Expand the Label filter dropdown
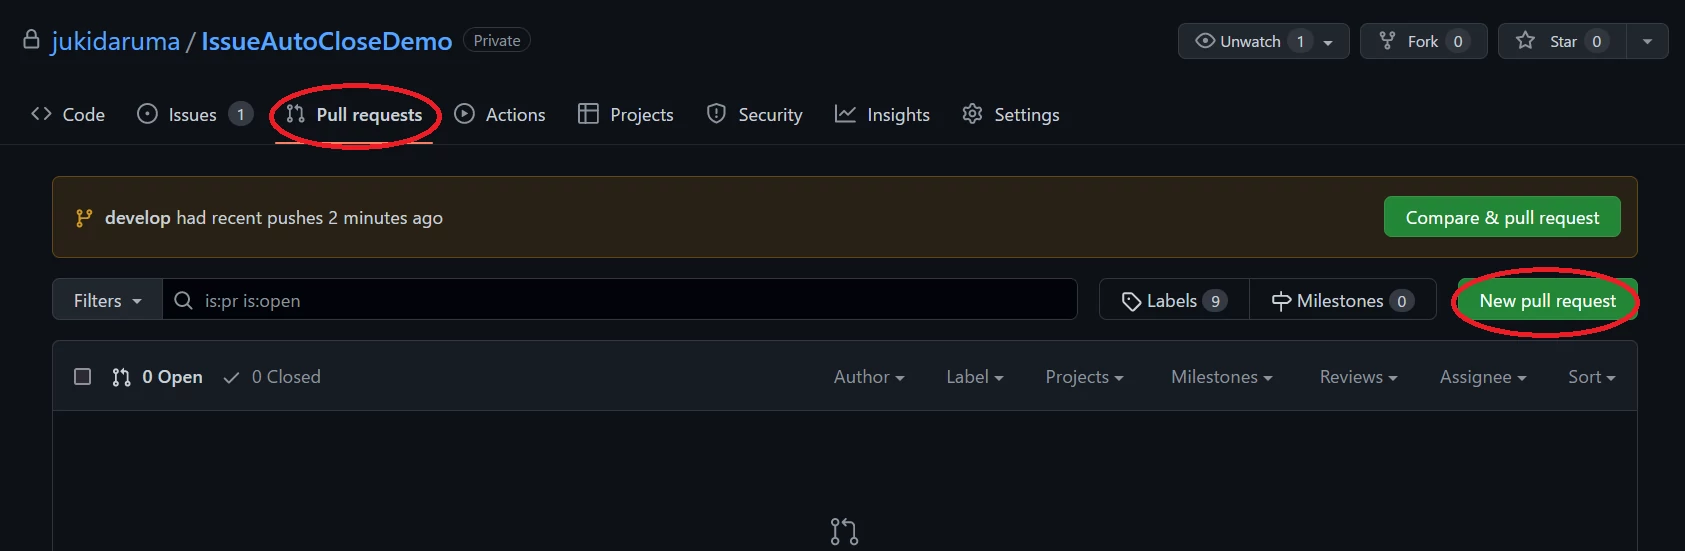Viewport: 1685px width, 551px height. 975,376
